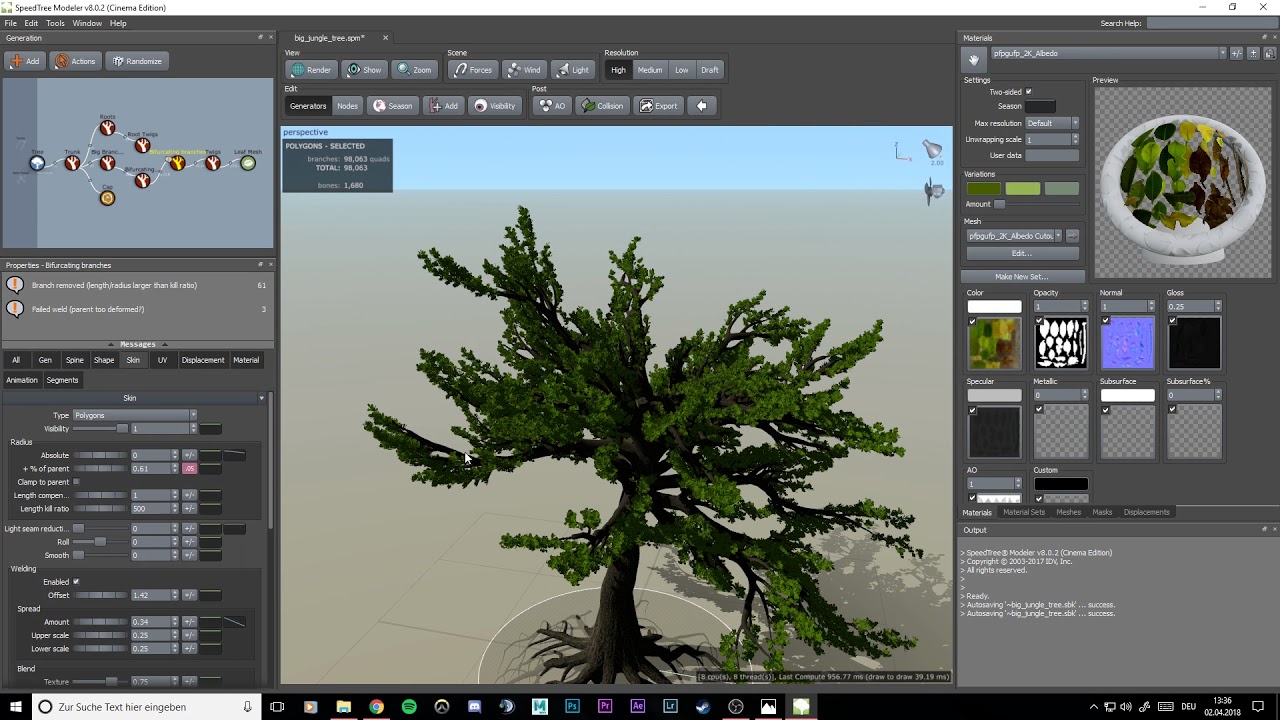Toggle the Normal map checkbox

(x=1105, y=321)
